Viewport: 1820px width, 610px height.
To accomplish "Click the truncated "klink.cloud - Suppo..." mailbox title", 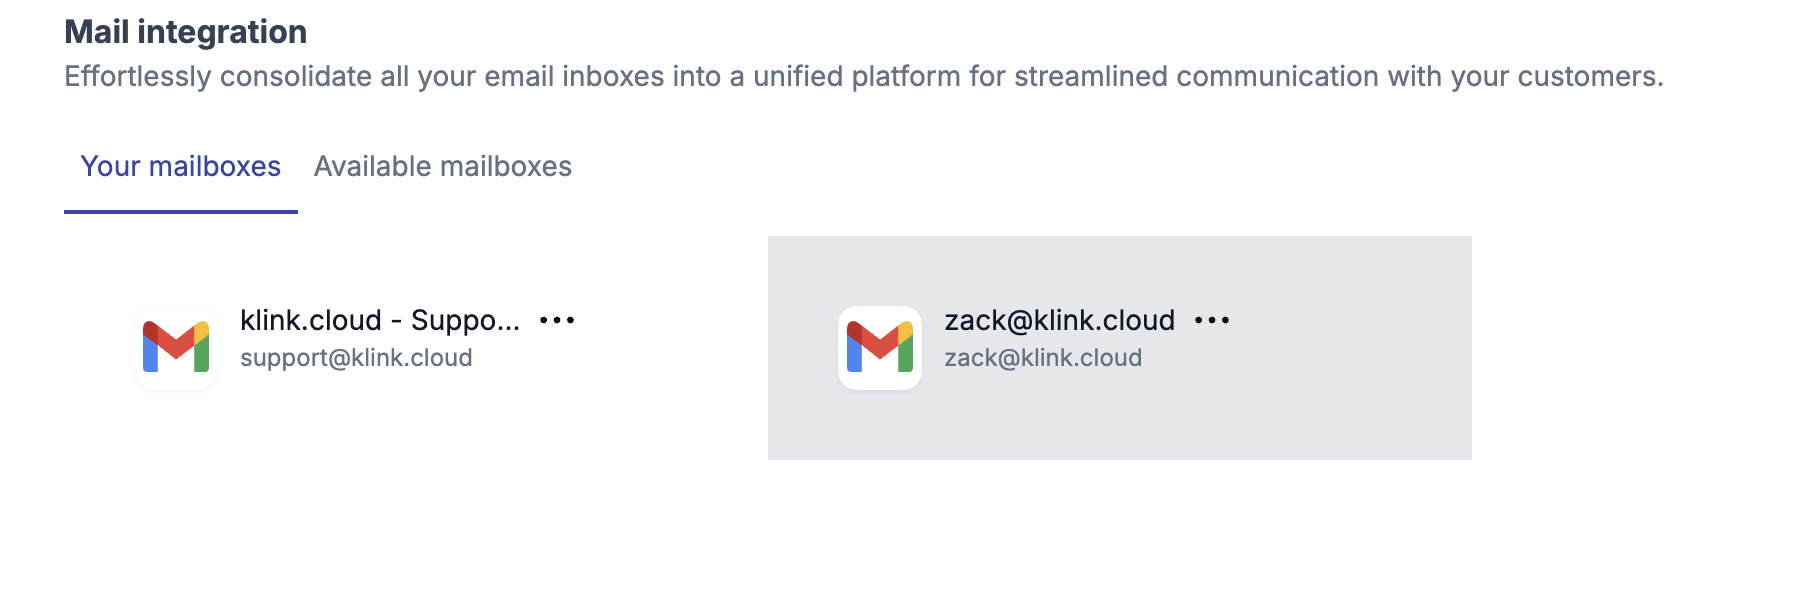I will pyautogui.click(x=380, y=321).
